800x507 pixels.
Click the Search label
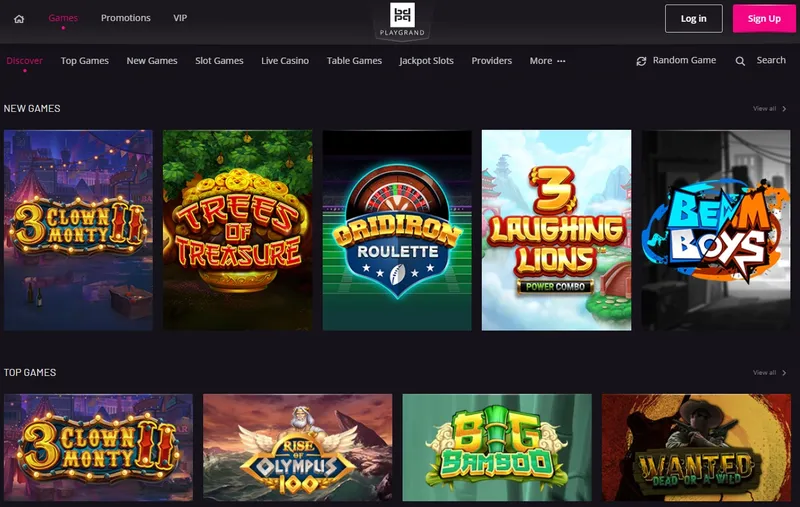coord(771,60)
